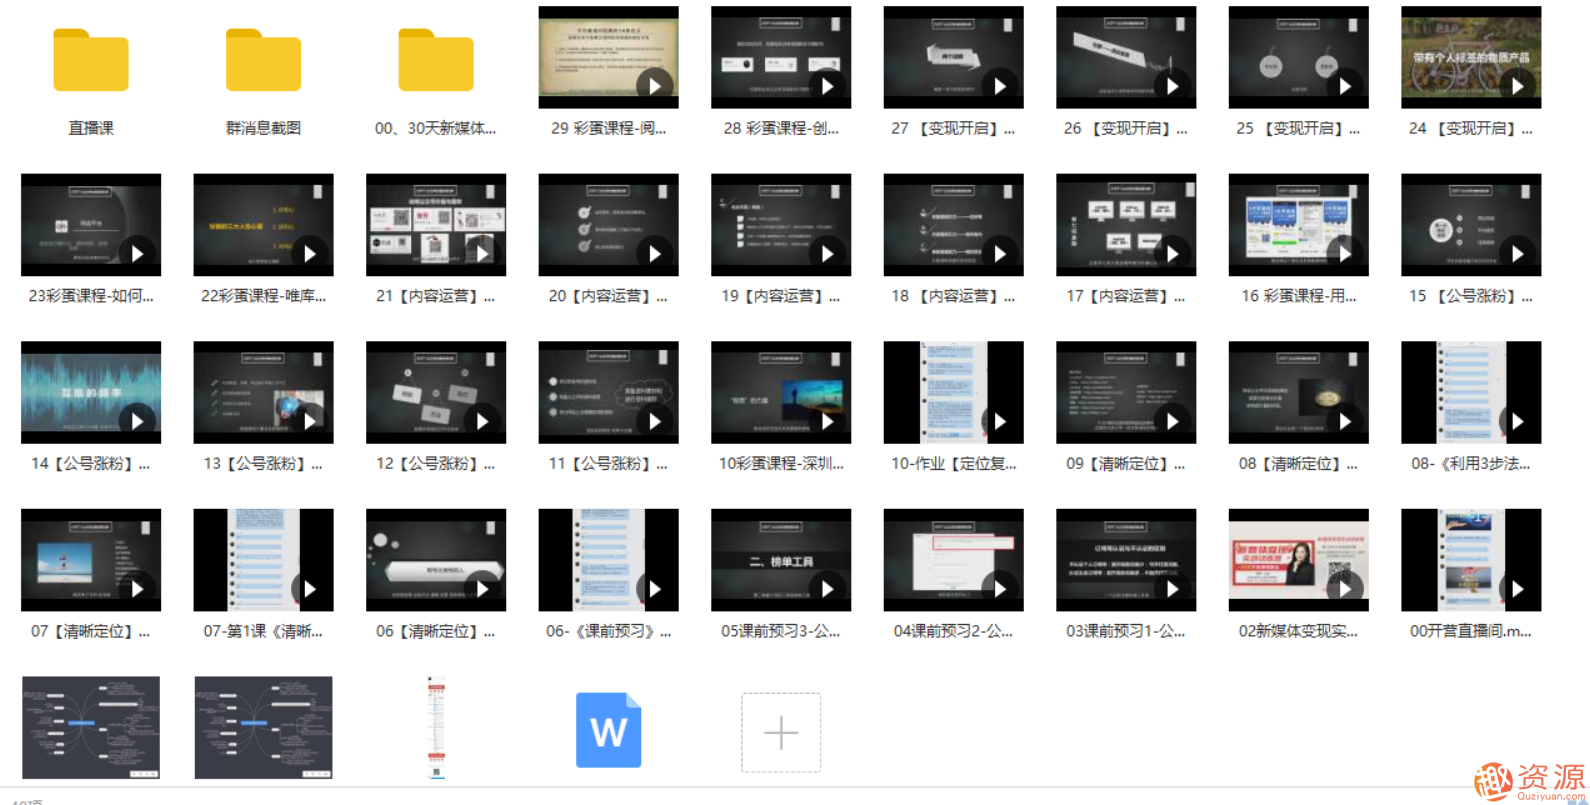The height and width of the screenshot is (805, 1590).
Task: Play the 28 彩蛋课程-创 video thumbnail
Action: (781, 57)
